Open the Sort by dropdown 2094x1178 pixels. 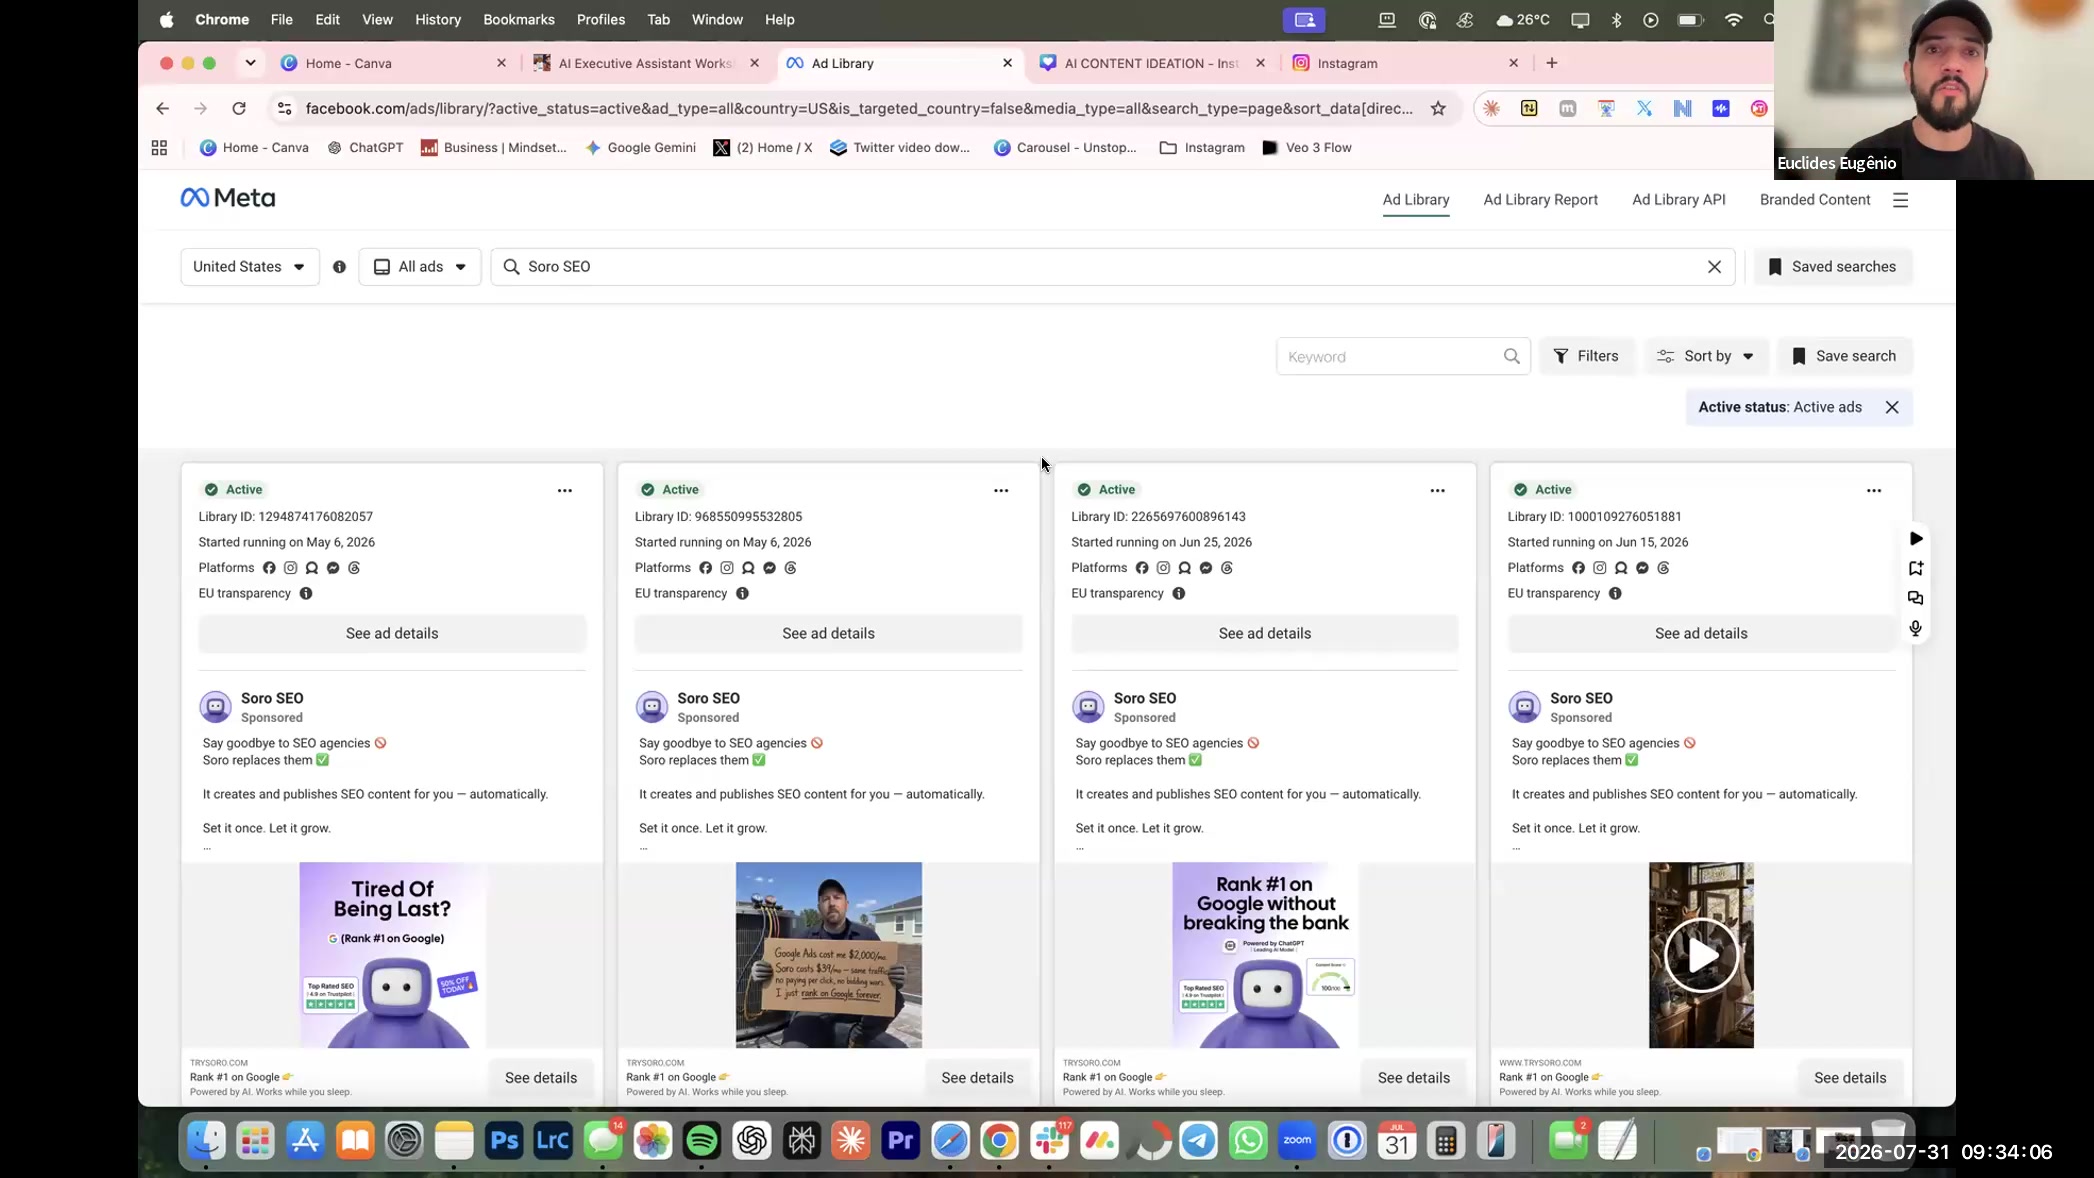coord(1706,356)
